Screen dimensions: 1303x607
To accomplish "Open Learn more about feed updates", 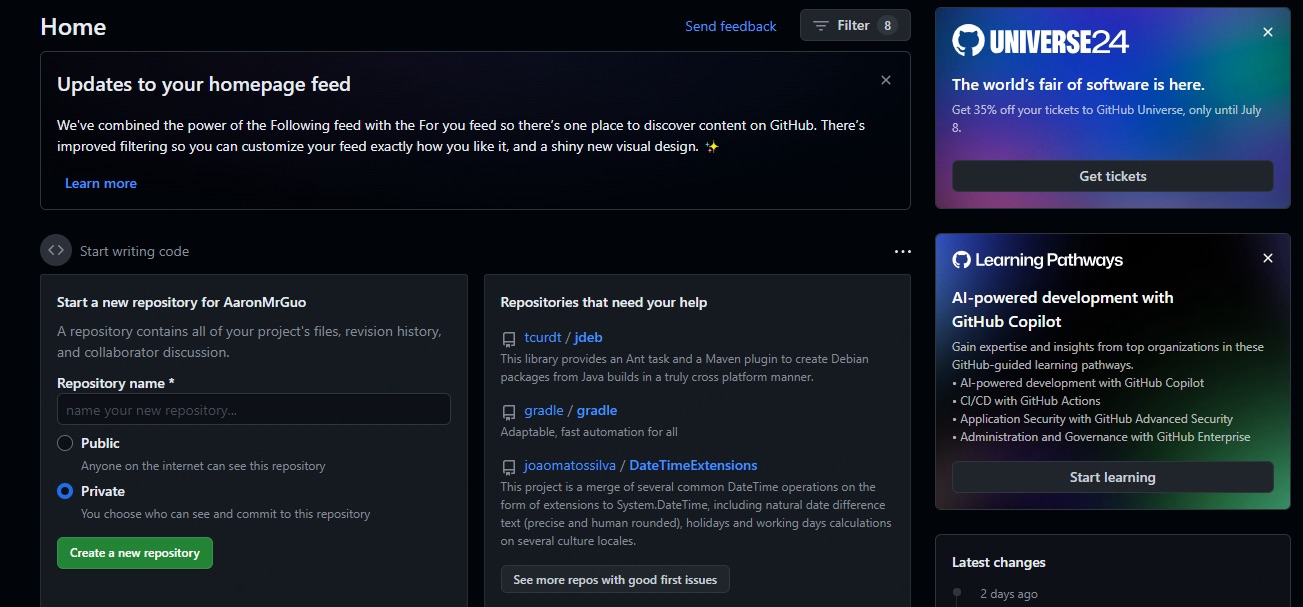I will [x=101, y=183].
